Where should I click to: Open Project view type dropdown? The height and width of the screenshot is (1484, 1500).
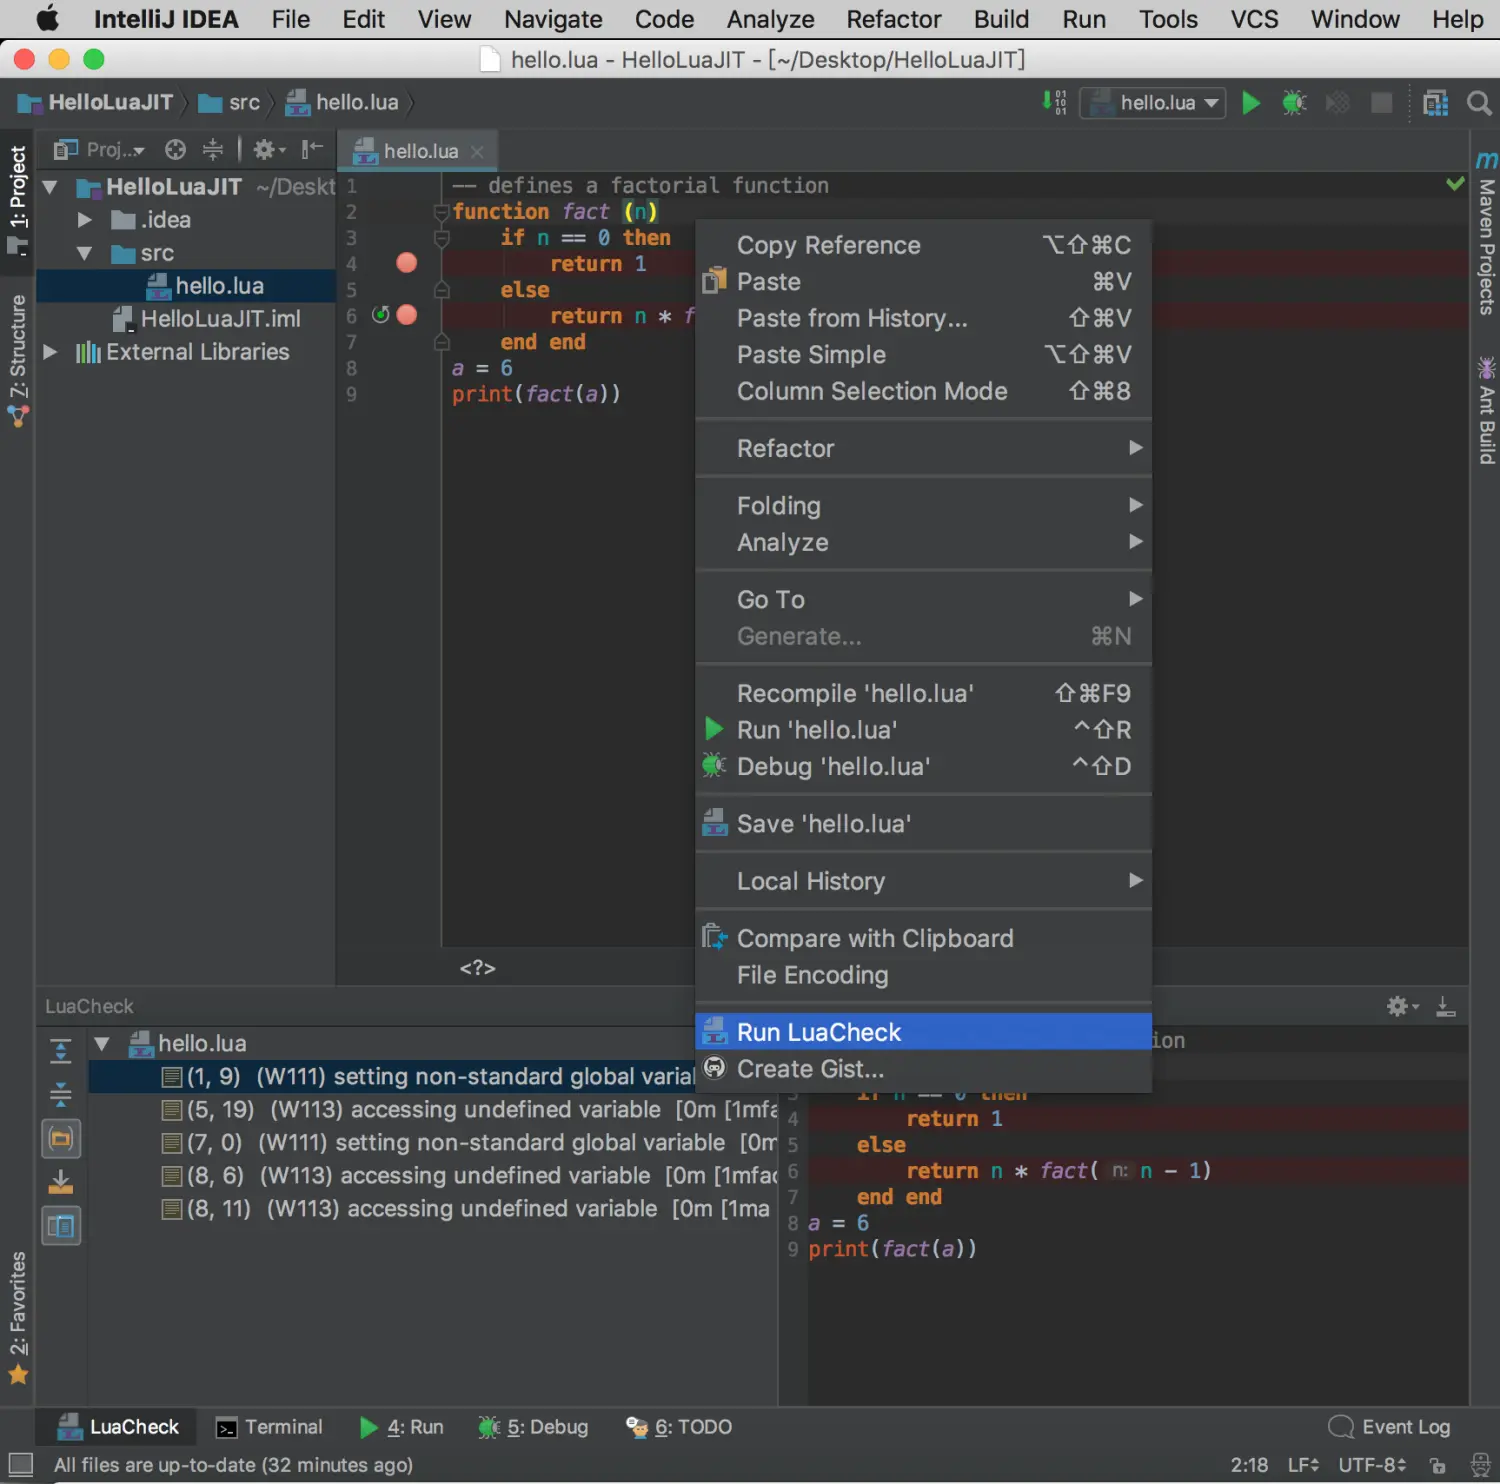[99, 150]
